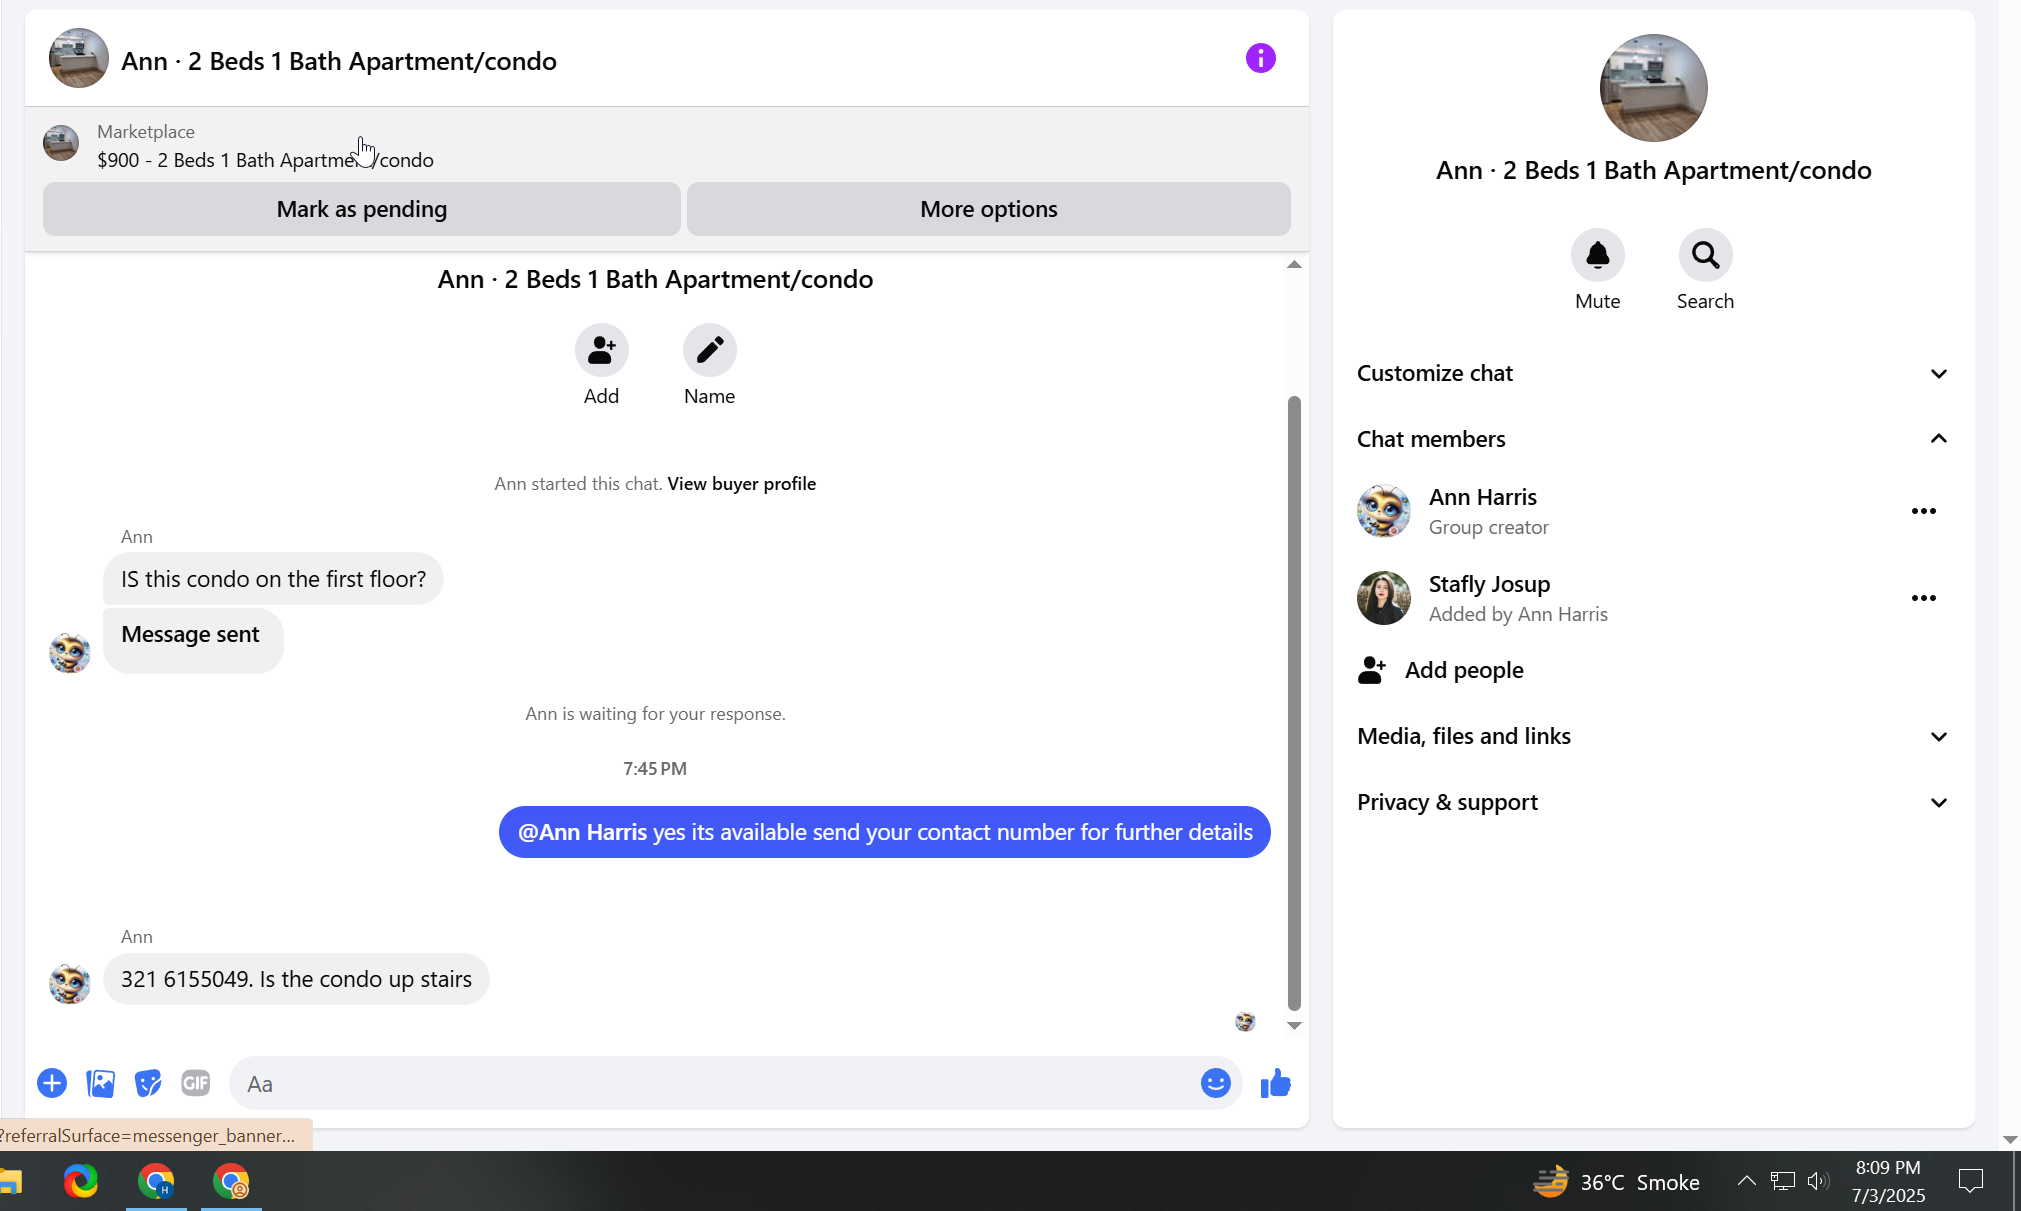Image resolution: width=2021 pixels, height=1211 pixels.
Task: Open emoji picker in message box
Action: coord(1215,1083)
